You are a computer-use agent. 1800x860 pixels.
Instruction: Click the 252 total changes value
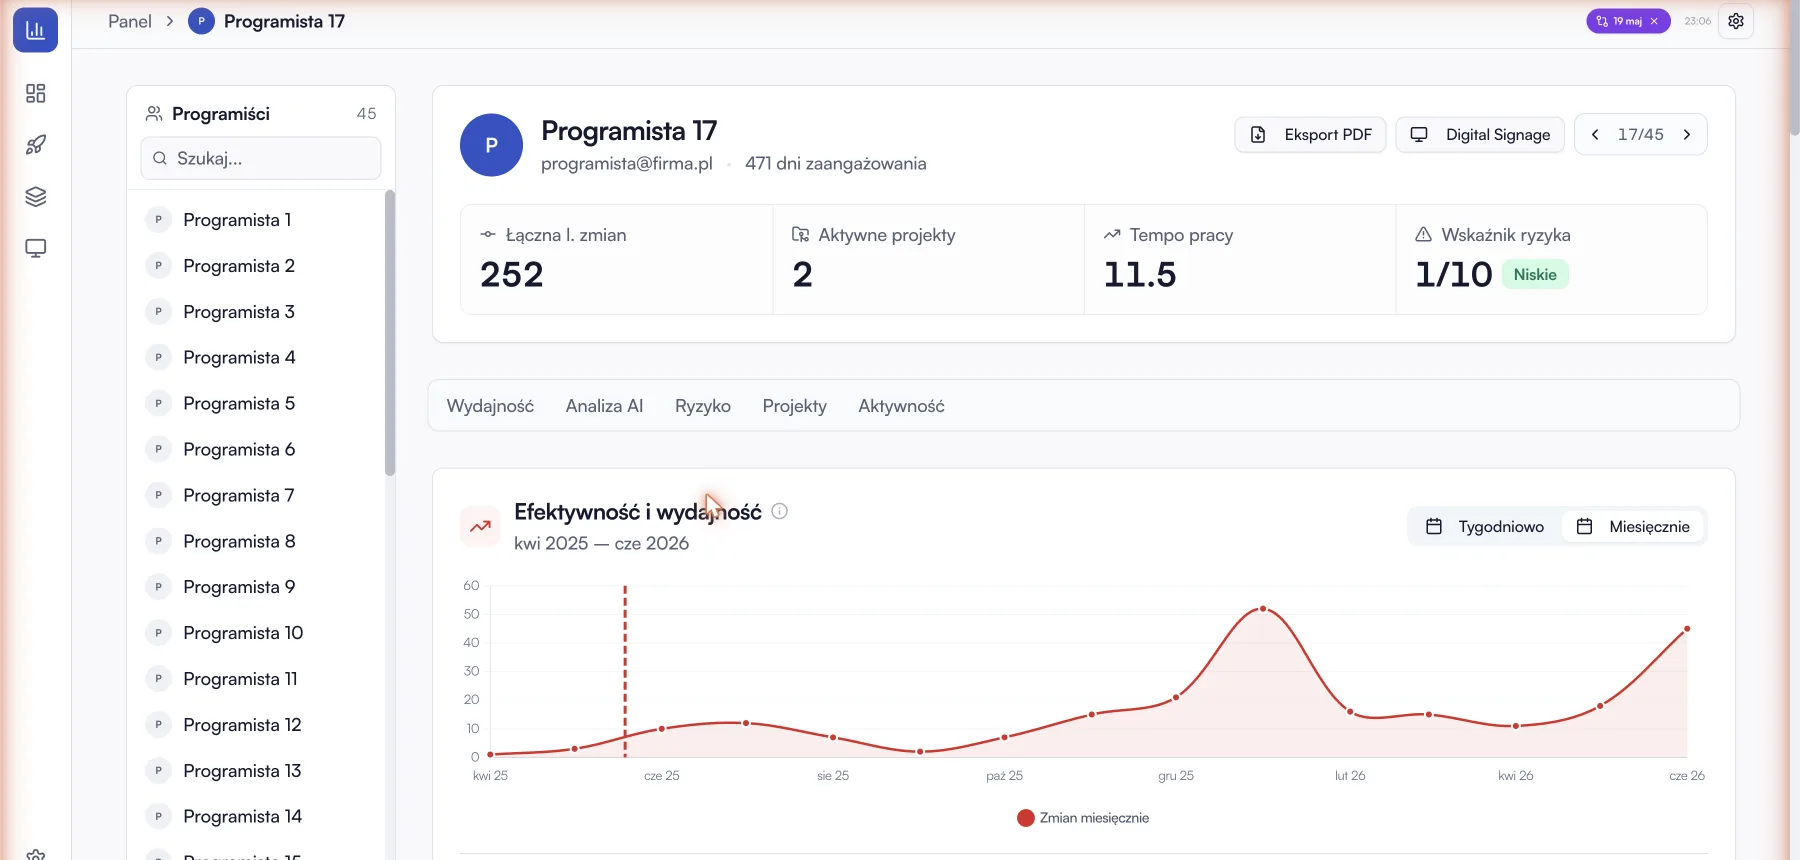click(x=512, y=275)
